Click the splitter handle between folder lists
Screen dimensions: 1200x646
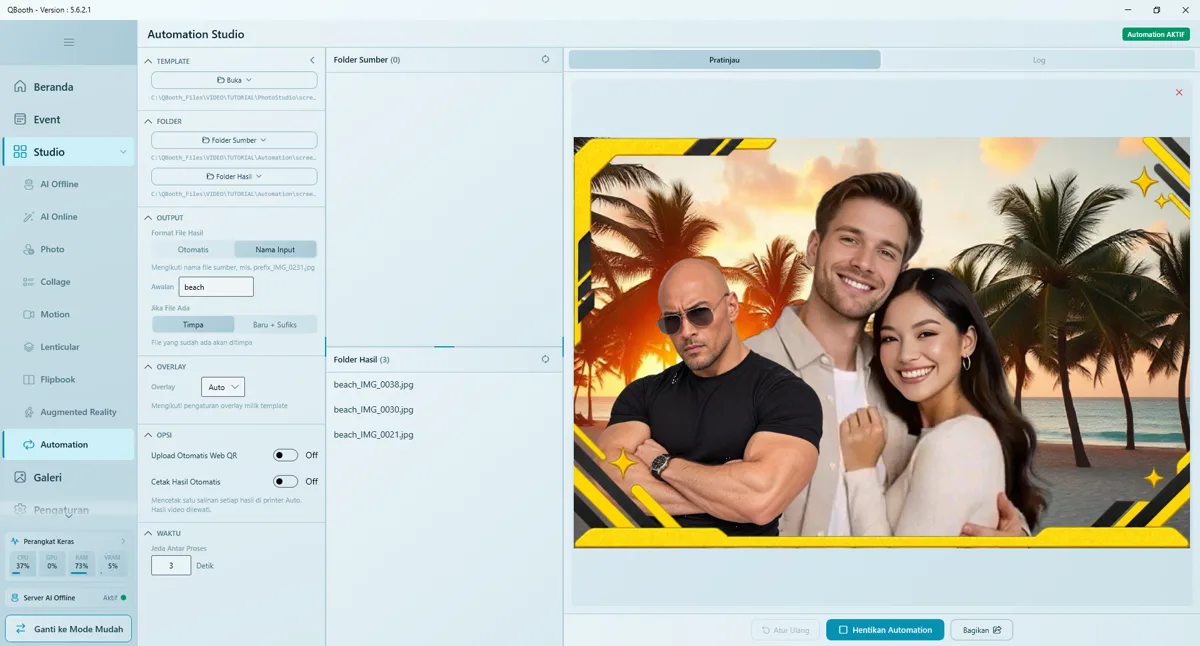pyautogui.click(x=444, y=346)
